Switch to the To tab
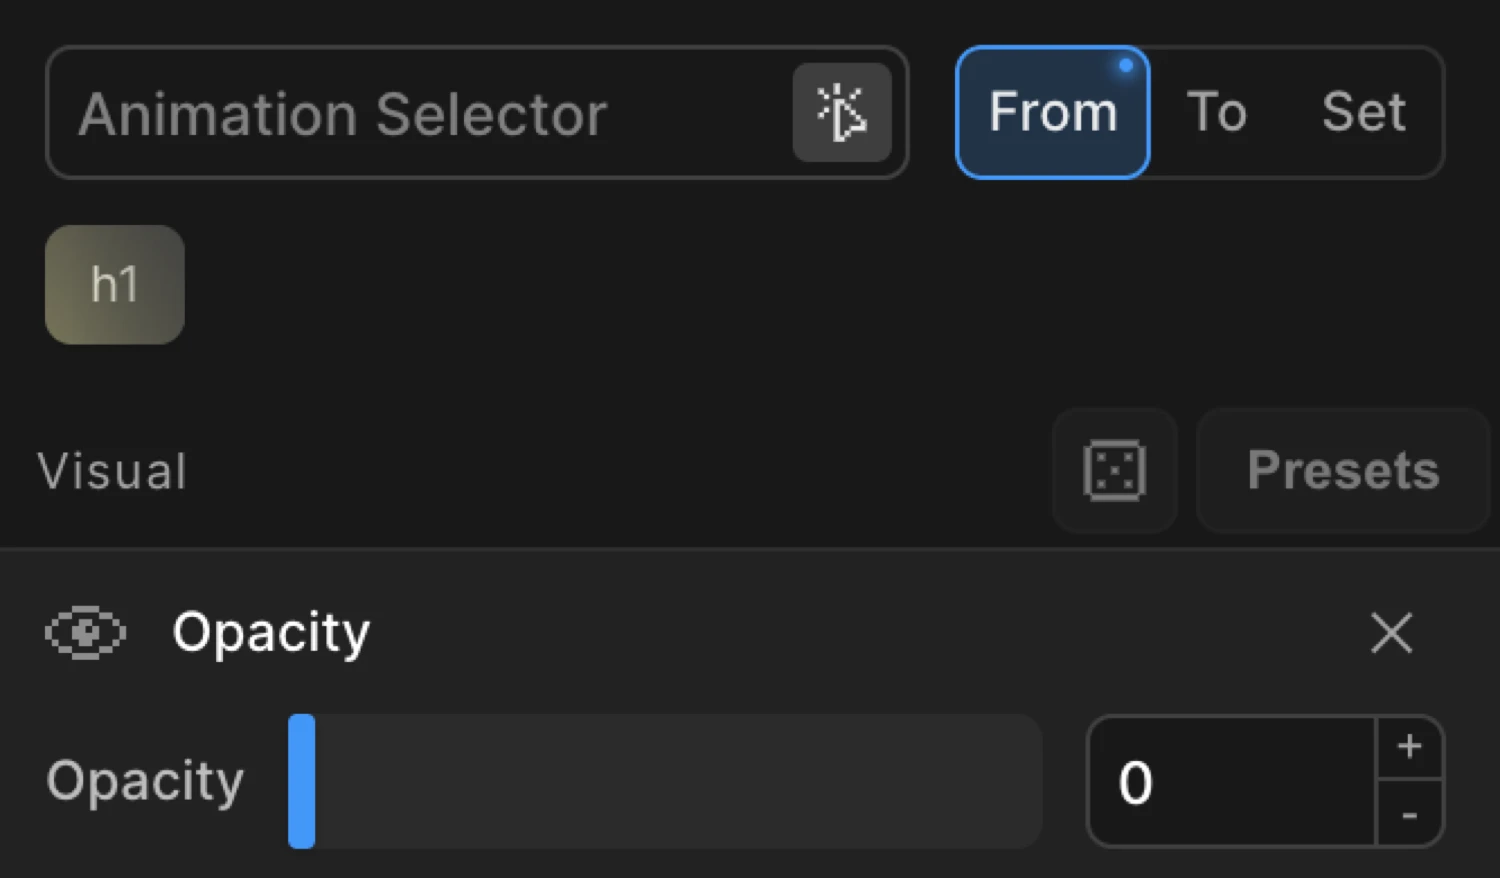The width and height of the screenshot is (1500, 878). coord(1217,112)
